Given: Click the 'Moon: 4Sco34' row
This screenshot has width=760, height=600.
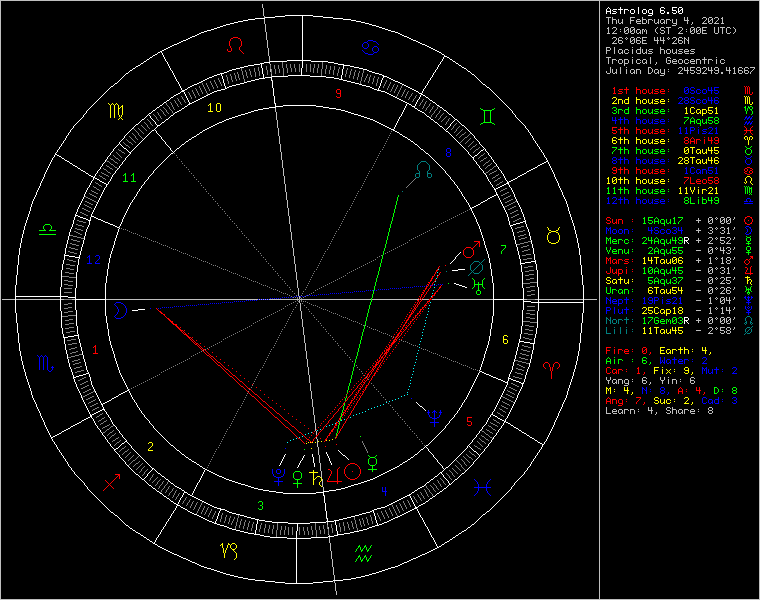Looking at the screenshot, I should pyautogui.click(x=680, y=231).
